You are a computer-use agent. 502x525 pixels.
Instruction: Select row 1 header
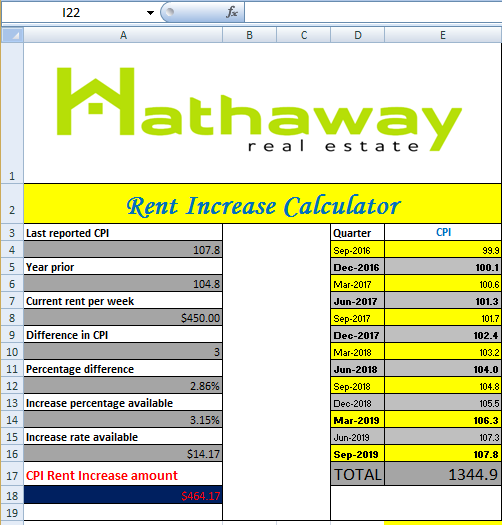pyautogui.click(x=12, y=113)
